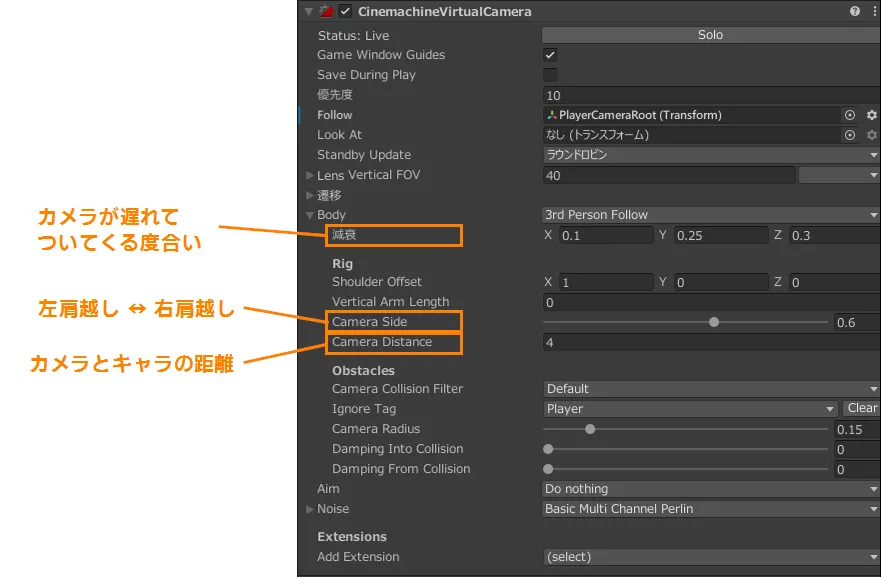Enable Save During Play checkbox
Image resolution: width=881 pixels, height=577 pixels.
(x=550, y=75)
